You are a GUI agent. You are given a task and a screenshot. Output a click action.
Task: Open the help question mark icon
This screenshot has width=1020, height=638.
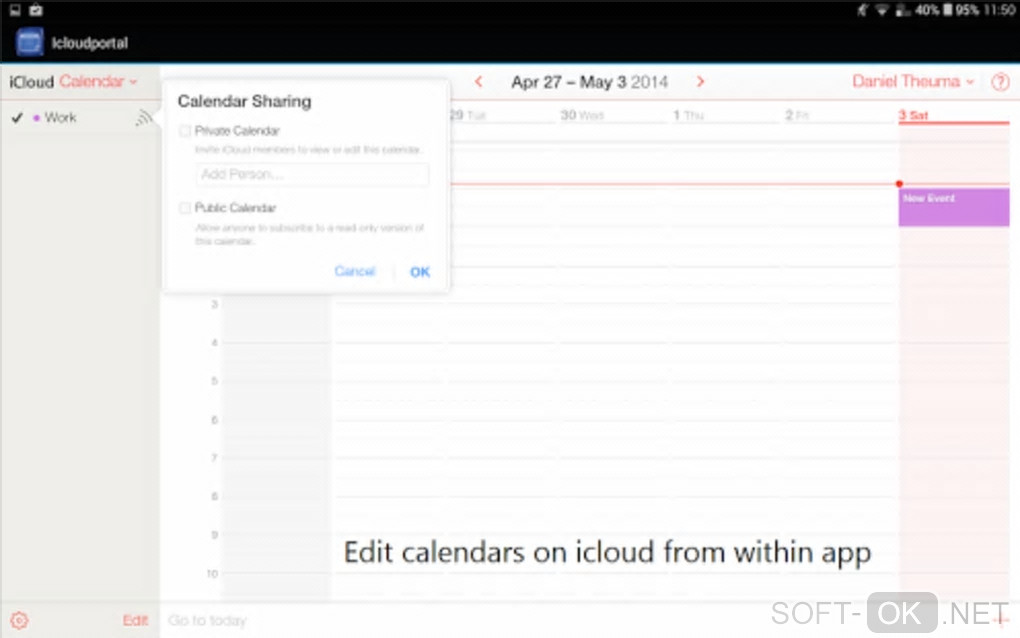point(1000,82)
